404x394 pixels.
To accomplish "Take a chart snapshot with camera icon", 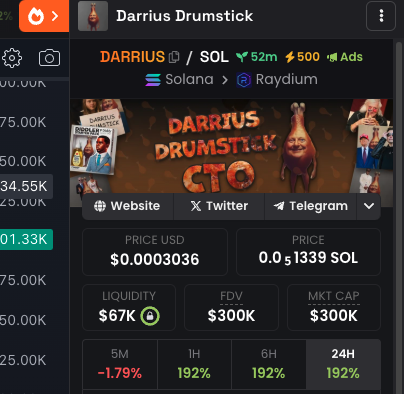I will 50,58.
